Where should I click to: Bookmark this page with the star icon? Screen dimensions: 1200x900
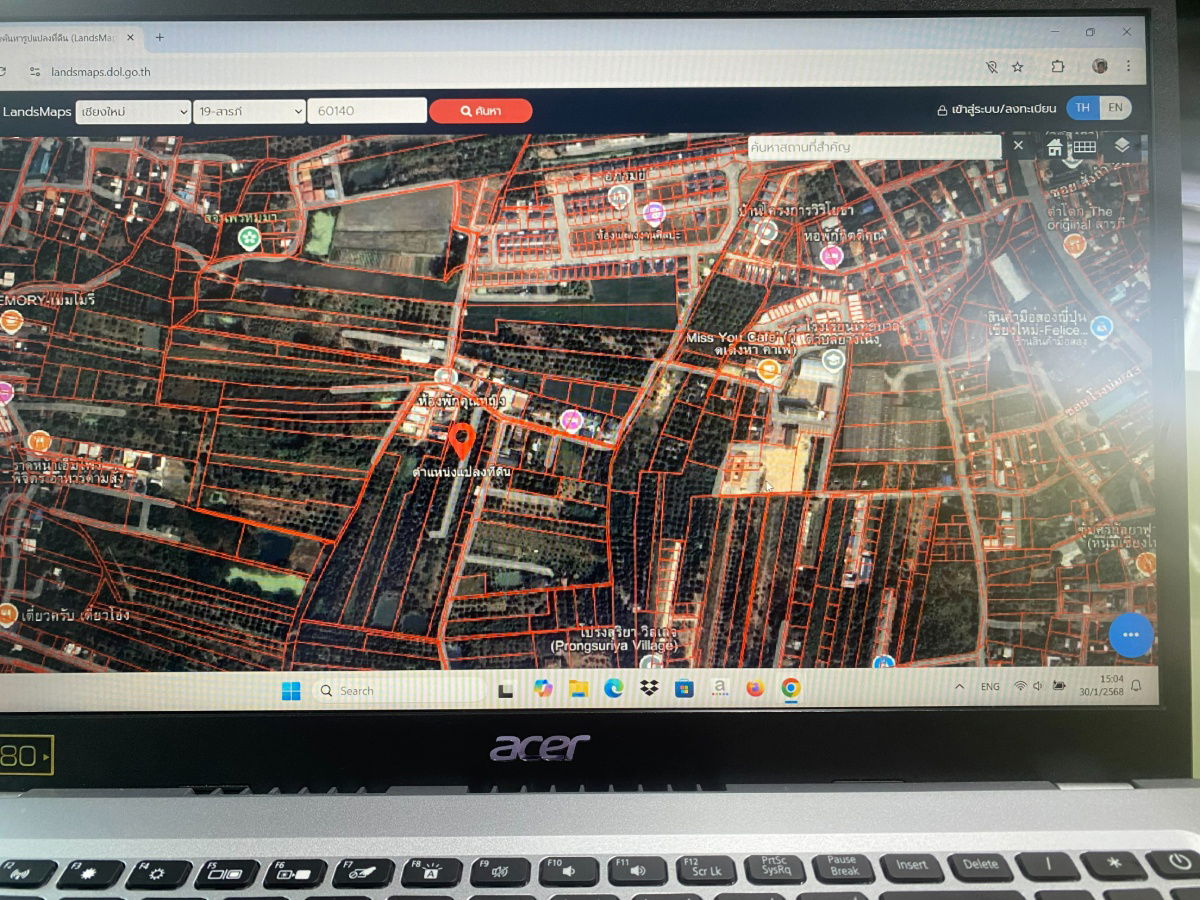tap(1018, 67)
